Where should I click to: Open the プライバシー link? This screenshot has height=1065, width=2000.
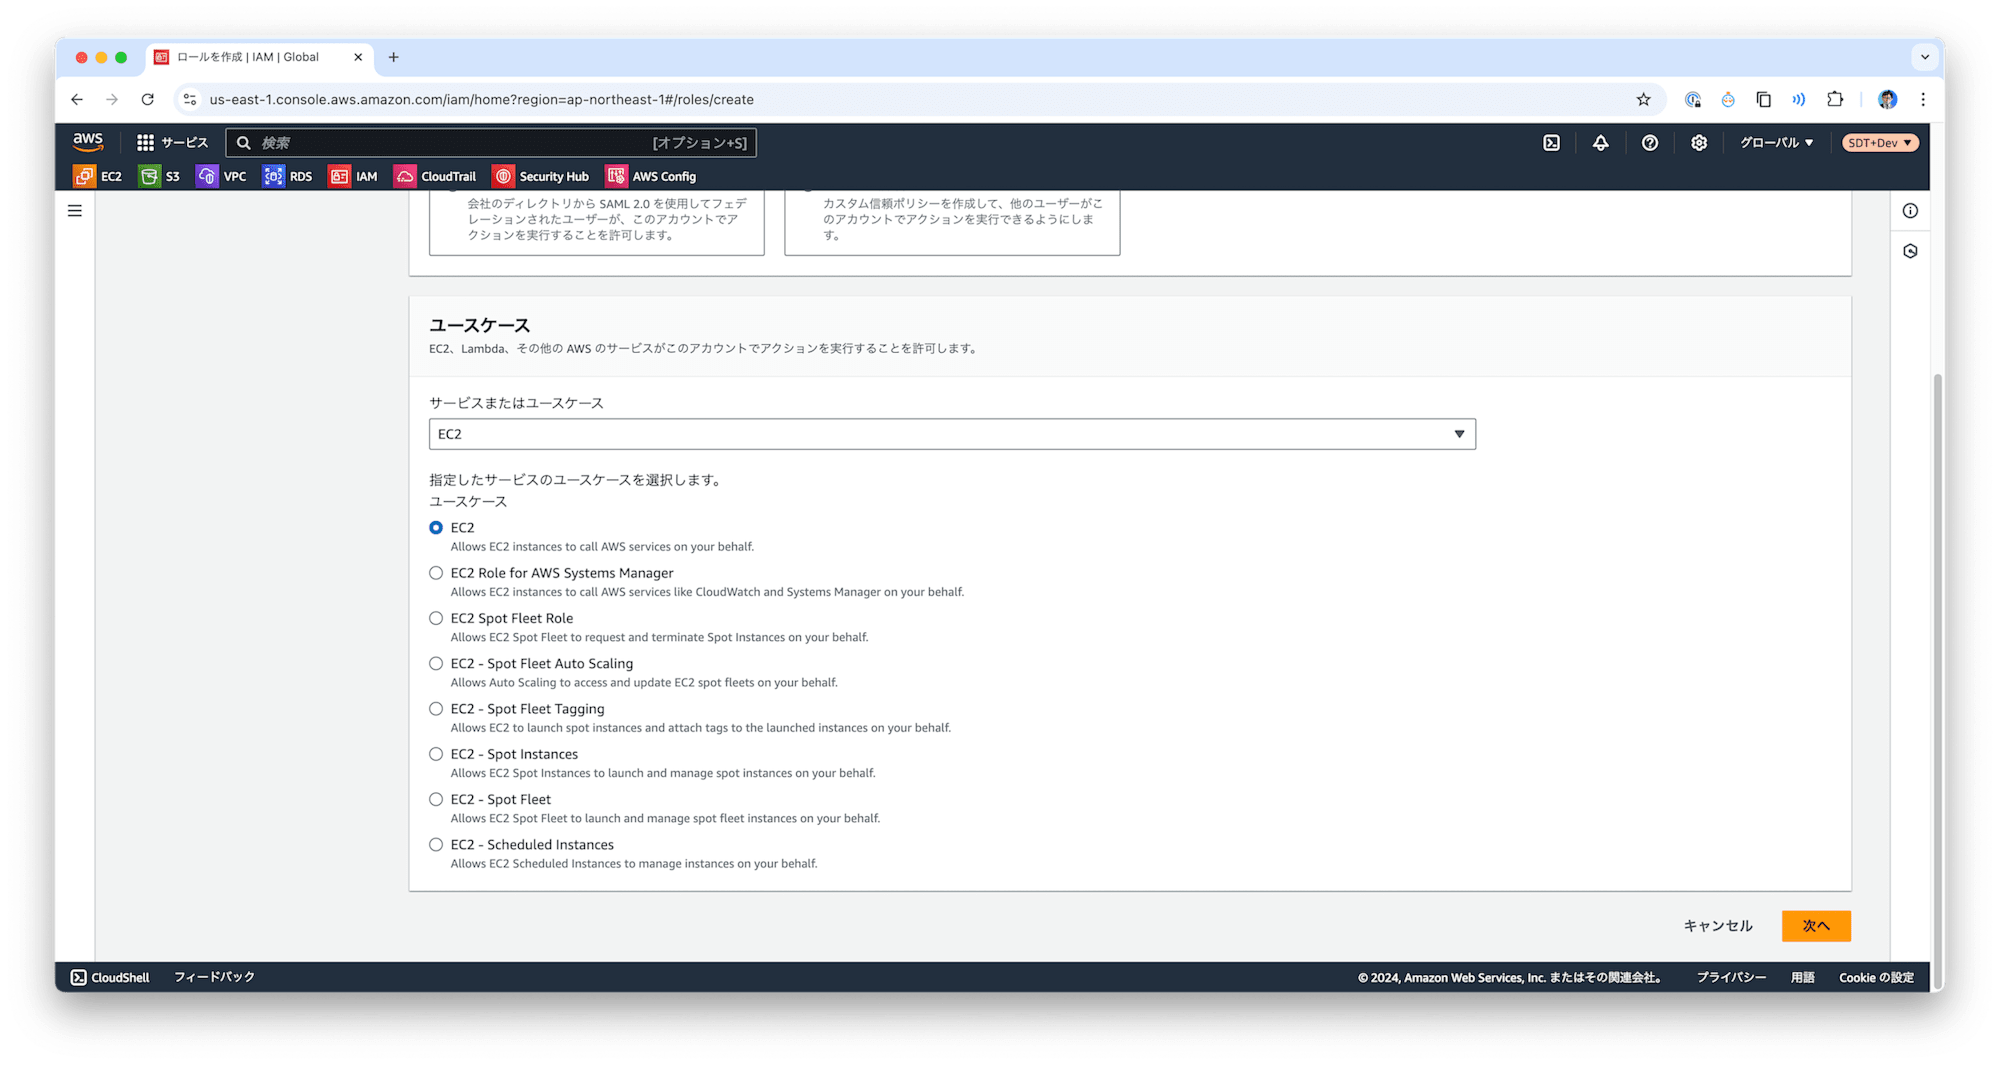point(1730,977)
